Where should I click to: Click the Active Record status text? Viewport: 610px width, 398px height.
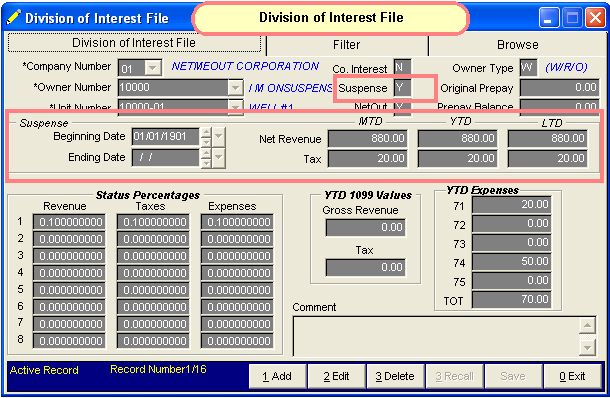point(44,370)
